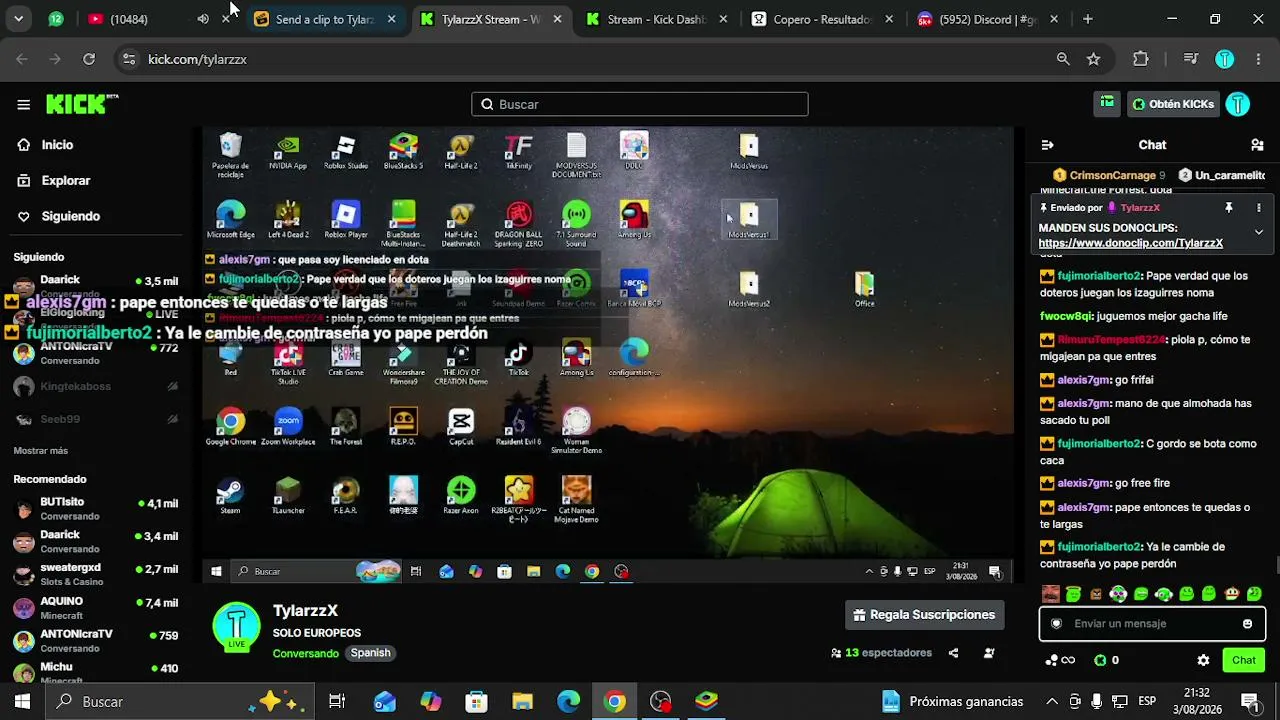Open the emote picker in message box
1280x720 pixels.
[x=1247, y=624]
